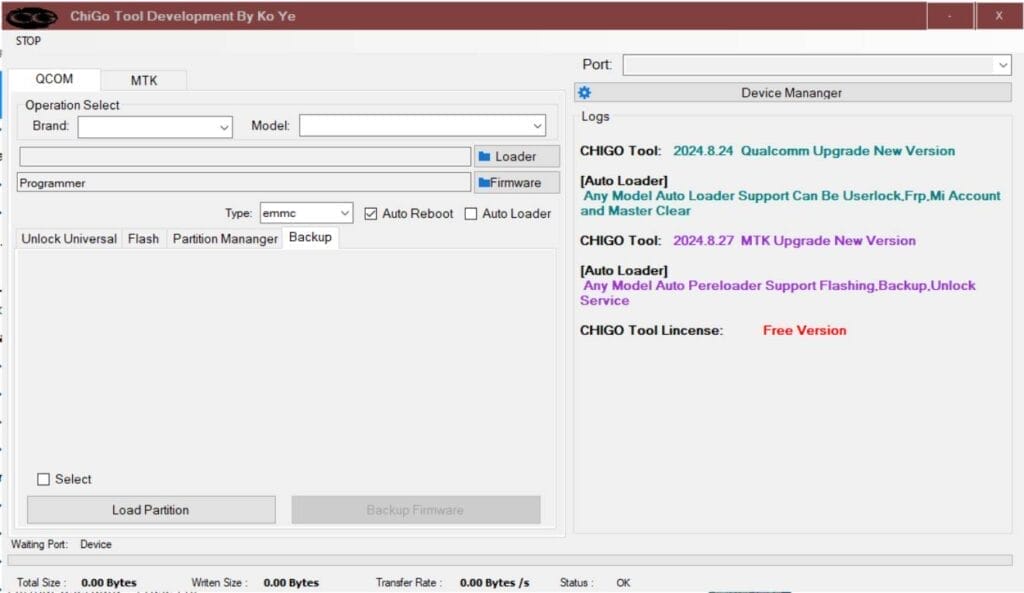Image resolution: width=1024 pixels, height=593 pixels.
Task: Toggle the Auto Reboot checkbox
Action: pos(371,214)
